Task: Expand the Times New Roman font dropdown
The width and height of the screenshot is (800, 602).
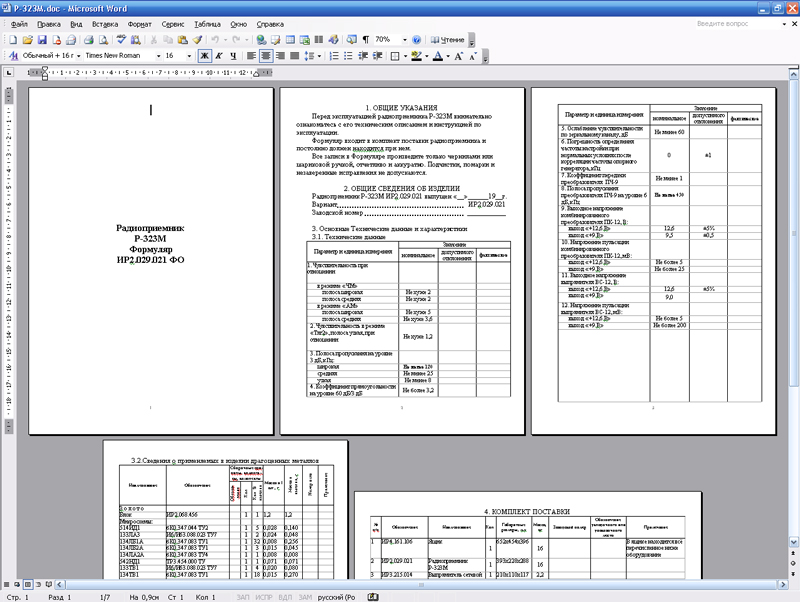Action: coord(159,56)
